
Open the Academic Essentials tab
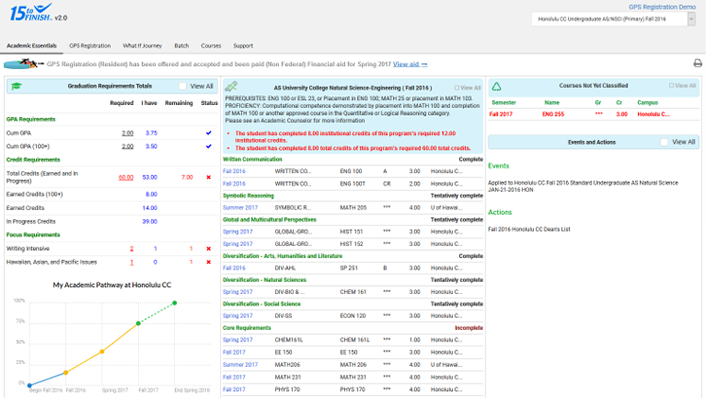(x=32, y=45)
